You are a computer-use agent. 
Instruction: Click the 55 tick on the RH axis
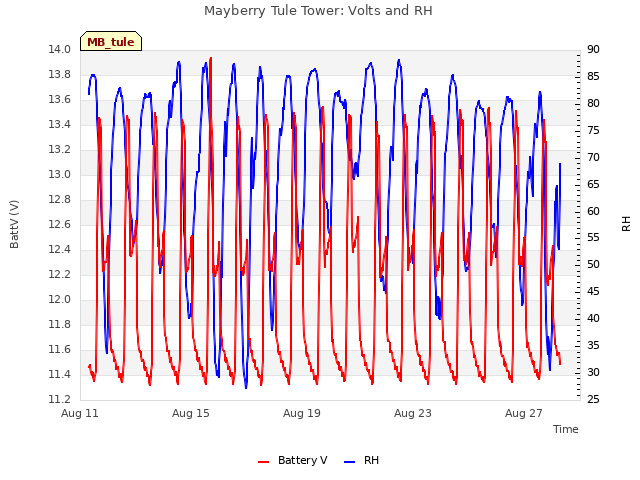pyautogui.click(x=593, y=238)
